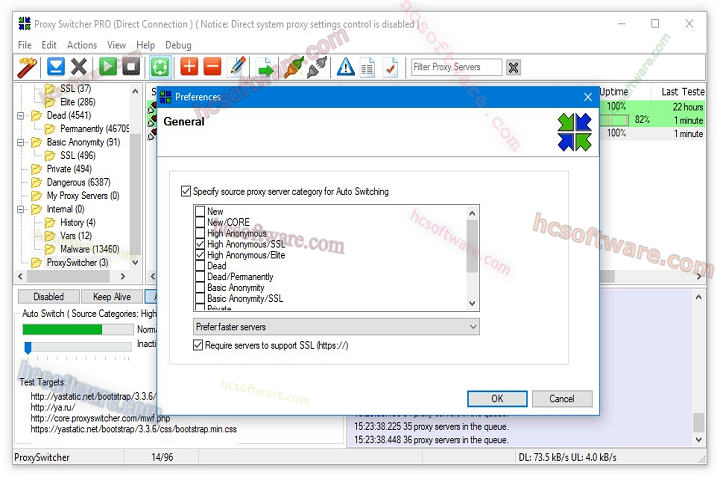Viewport: 720px width, 480px height.
Task: Check the Basic Anonymity category checkbox
Action: (x=200, y=288)
